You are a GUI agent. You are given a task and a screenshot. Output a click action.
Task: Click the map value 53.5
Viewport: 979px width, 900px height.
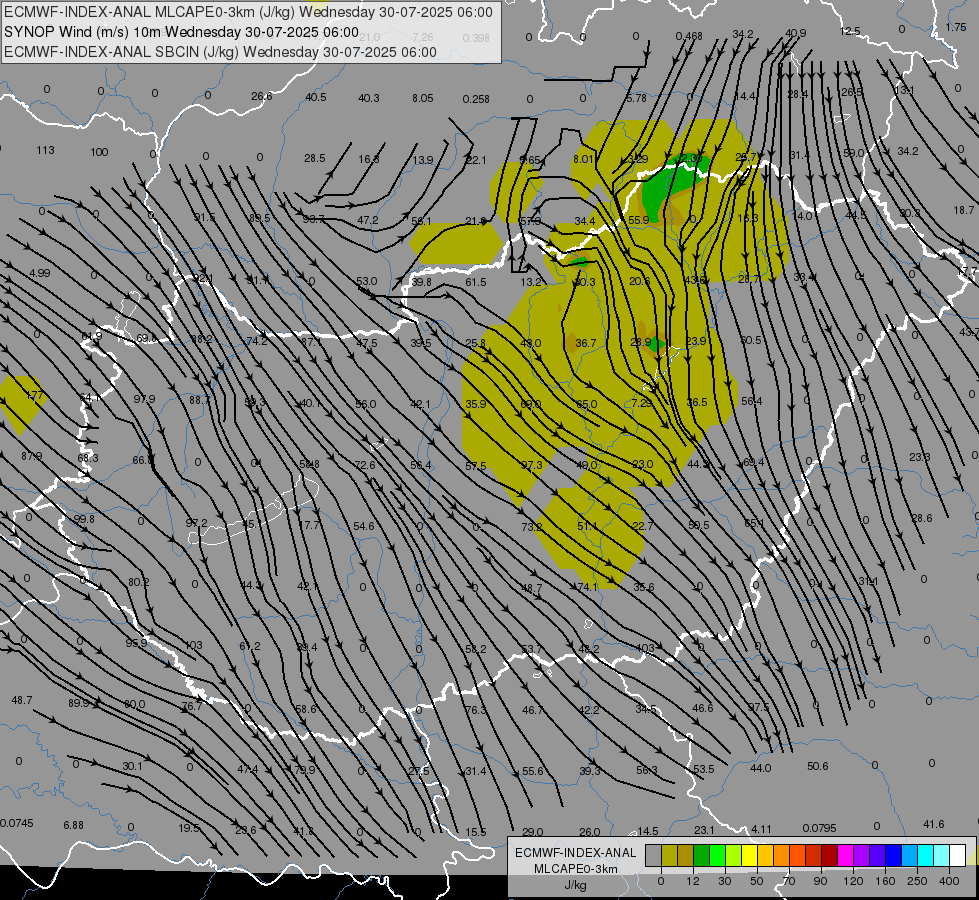point(703,769)
